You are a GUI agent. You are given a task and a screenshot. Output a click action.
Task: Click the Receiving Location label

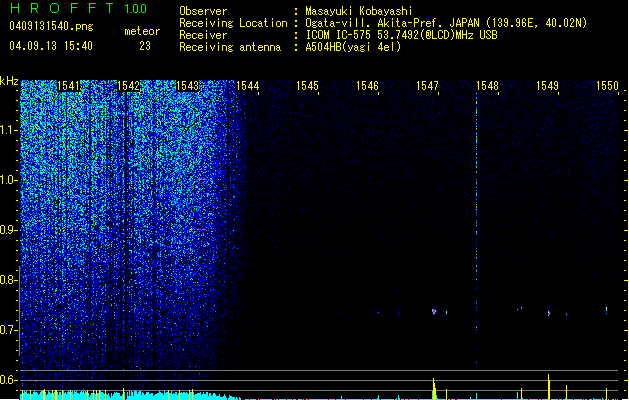(x=233, y=23)
